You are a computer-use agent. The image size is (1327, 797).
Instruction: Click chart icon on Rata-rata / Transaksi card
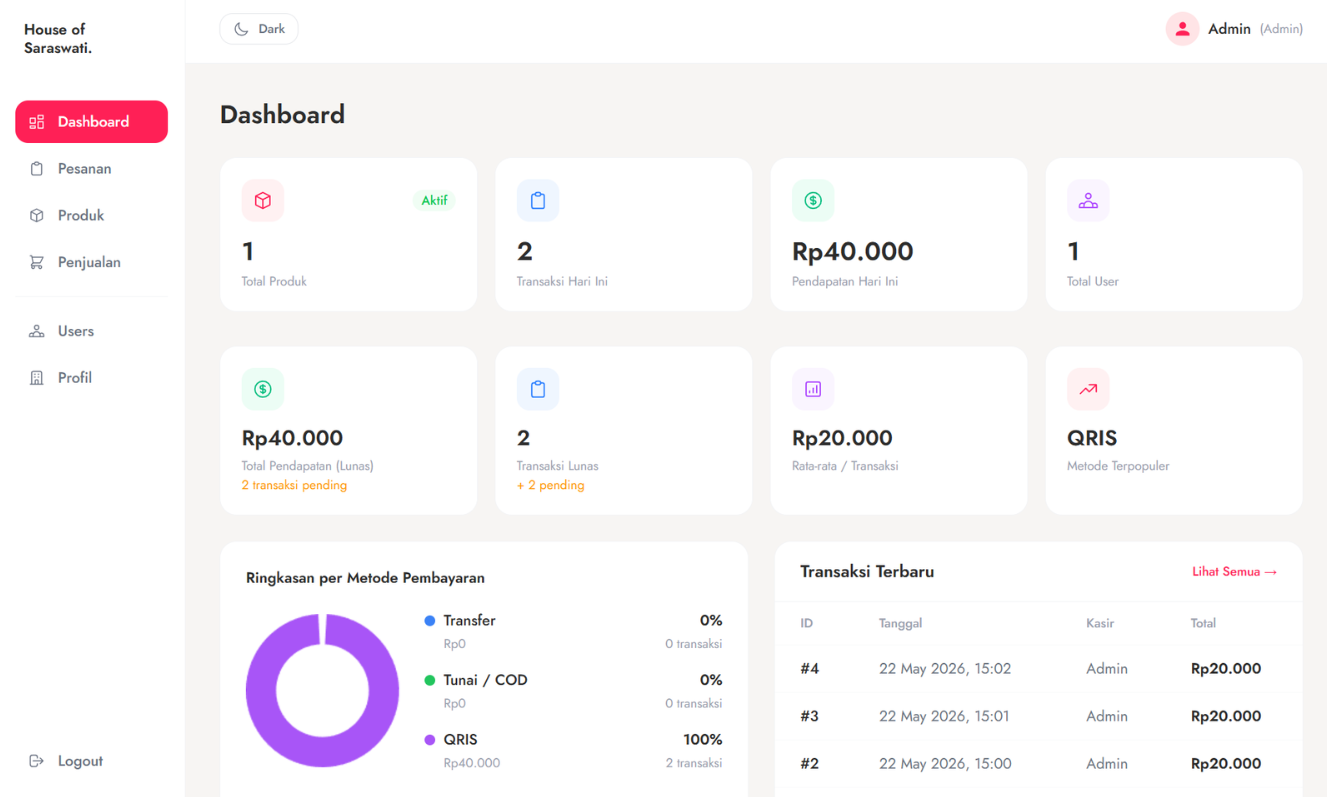tap(813, 389)
